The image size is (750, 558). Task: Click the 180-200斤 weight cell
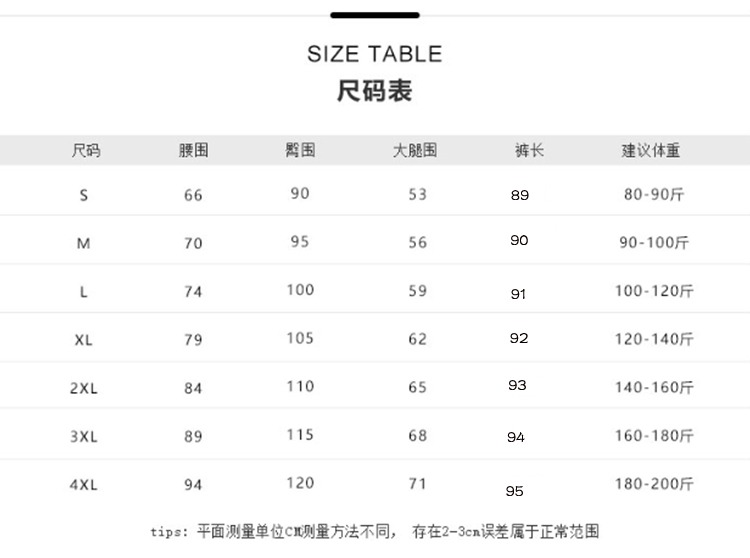coord(654,484)
